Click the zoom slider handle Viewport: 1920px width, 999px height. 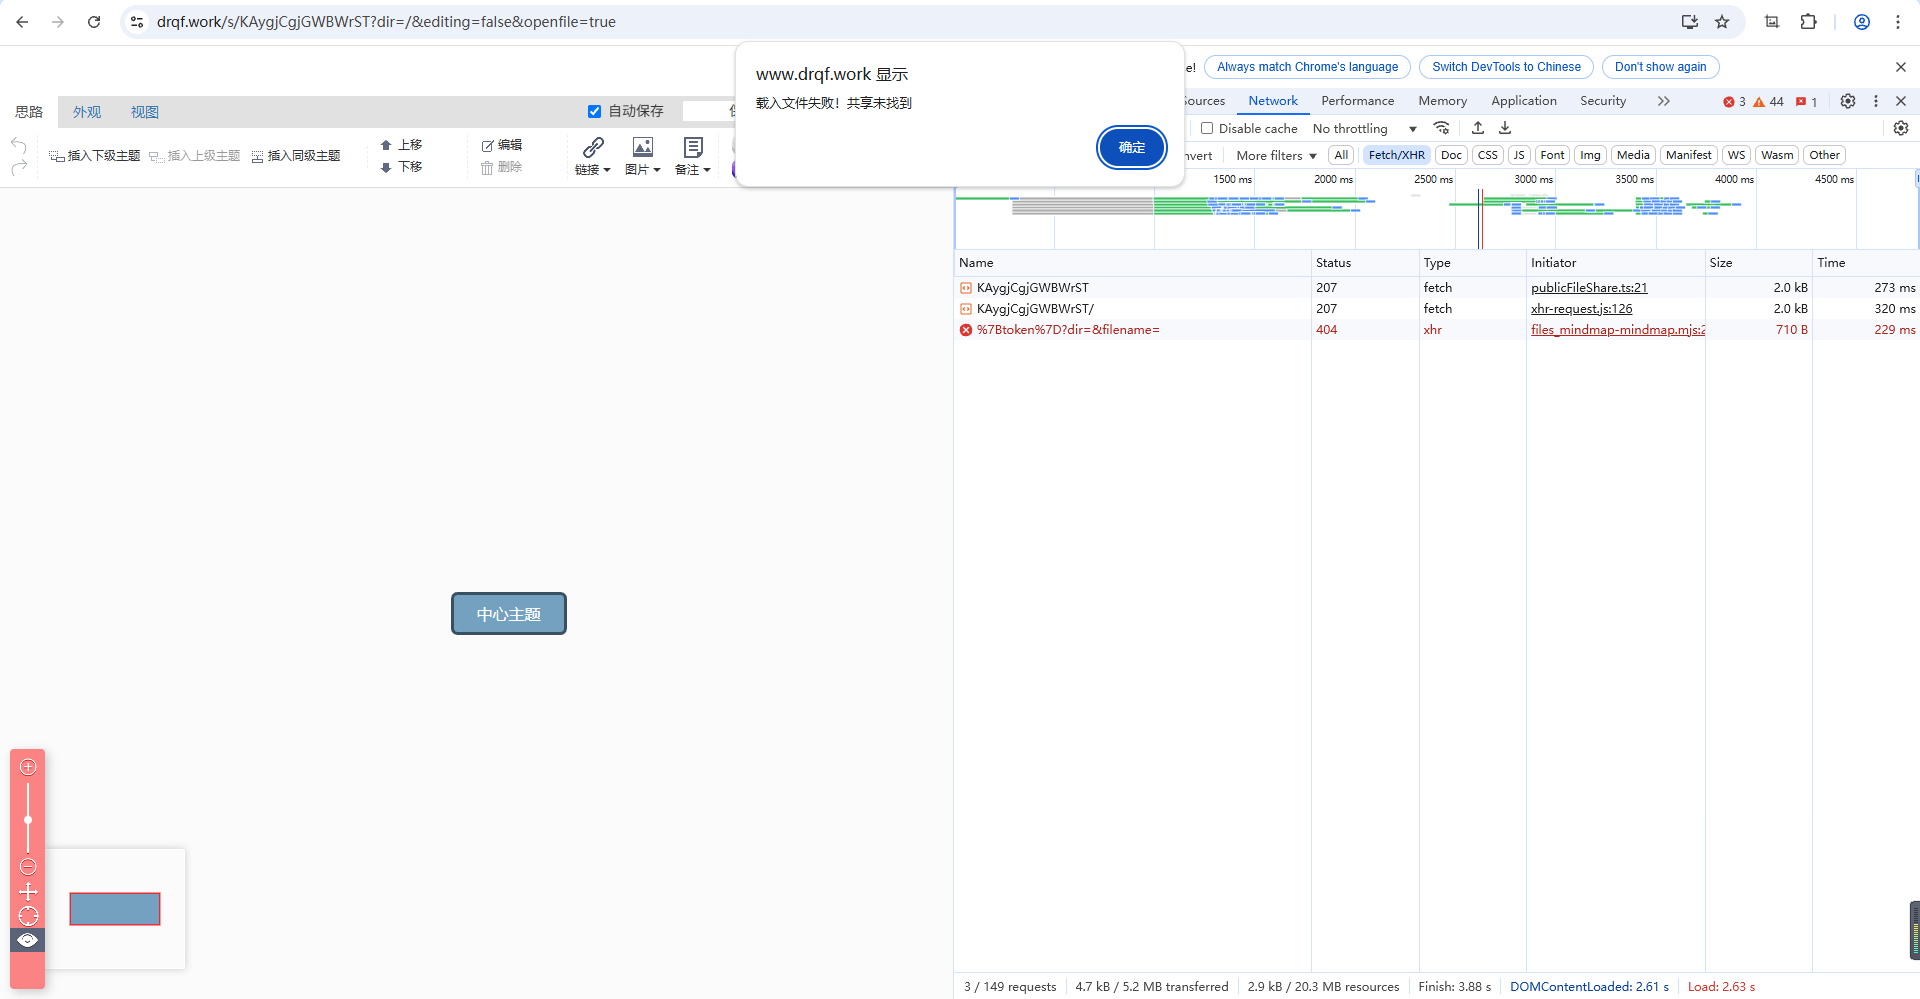pyautogui.click(x=28, y=820)
